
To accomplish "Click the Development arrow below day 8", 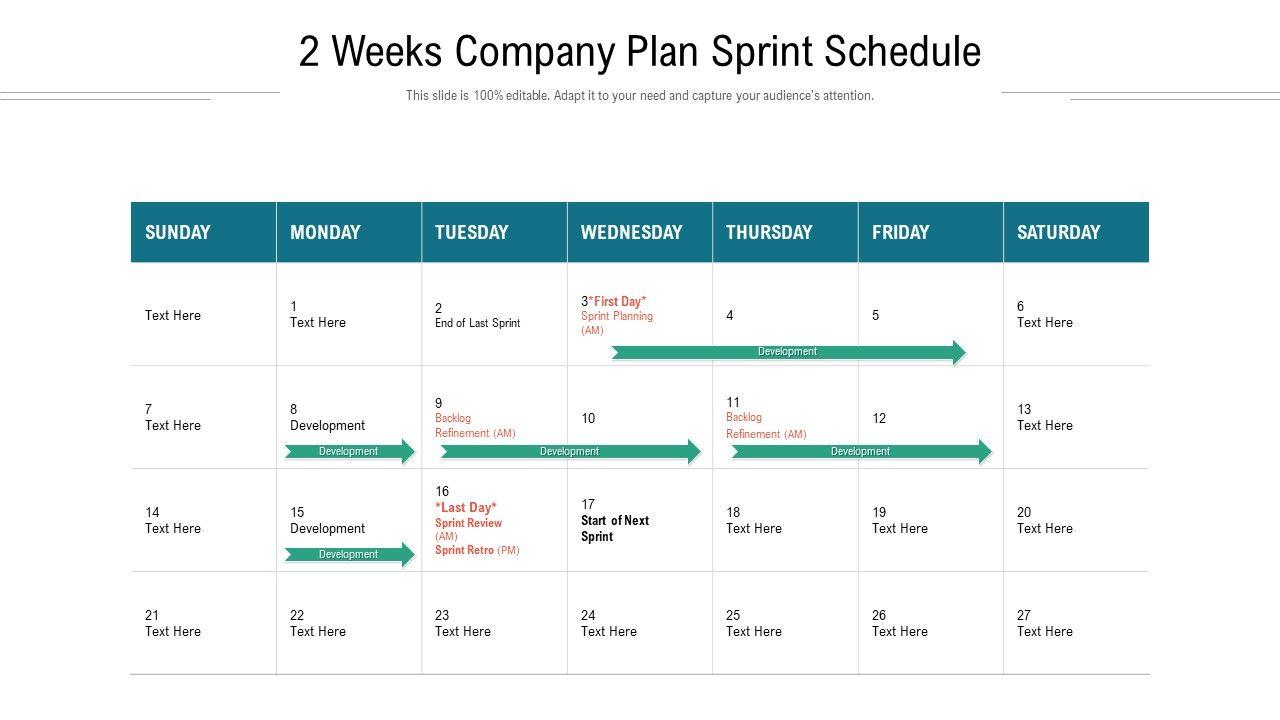I will tap(349, 452).
